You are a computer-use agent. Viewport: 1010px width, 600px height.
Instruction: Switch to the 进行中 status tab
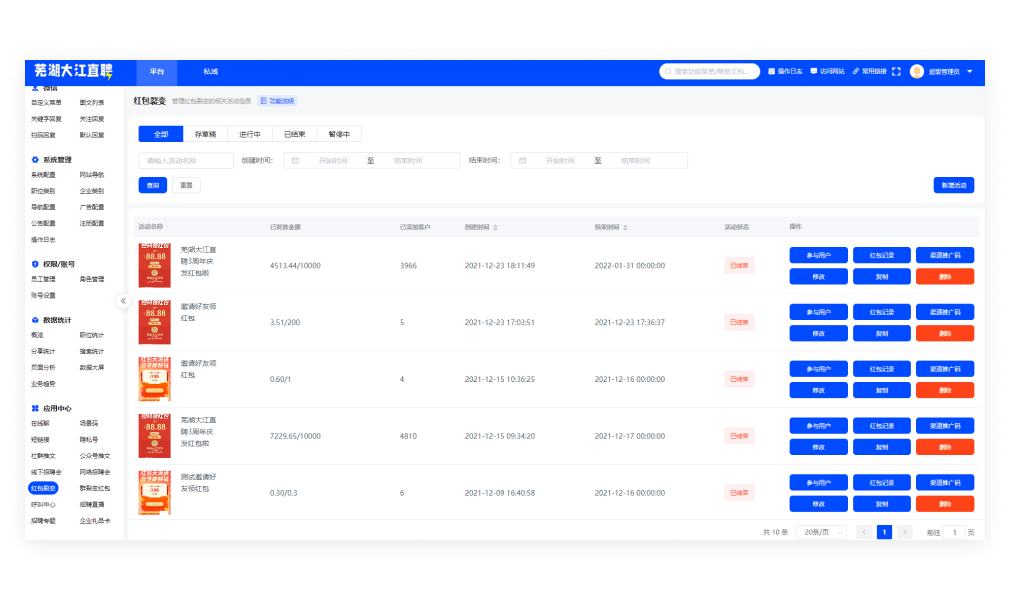tap(249, 134)
